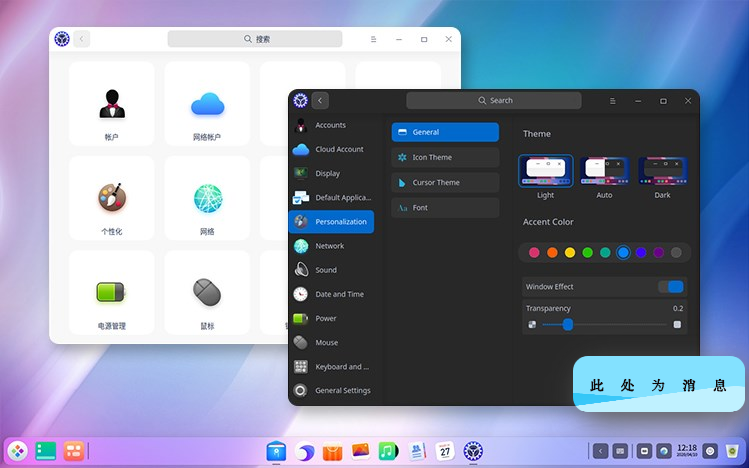
Task: Toggle the Window Effect switch
Action: [x=670, y=287]
